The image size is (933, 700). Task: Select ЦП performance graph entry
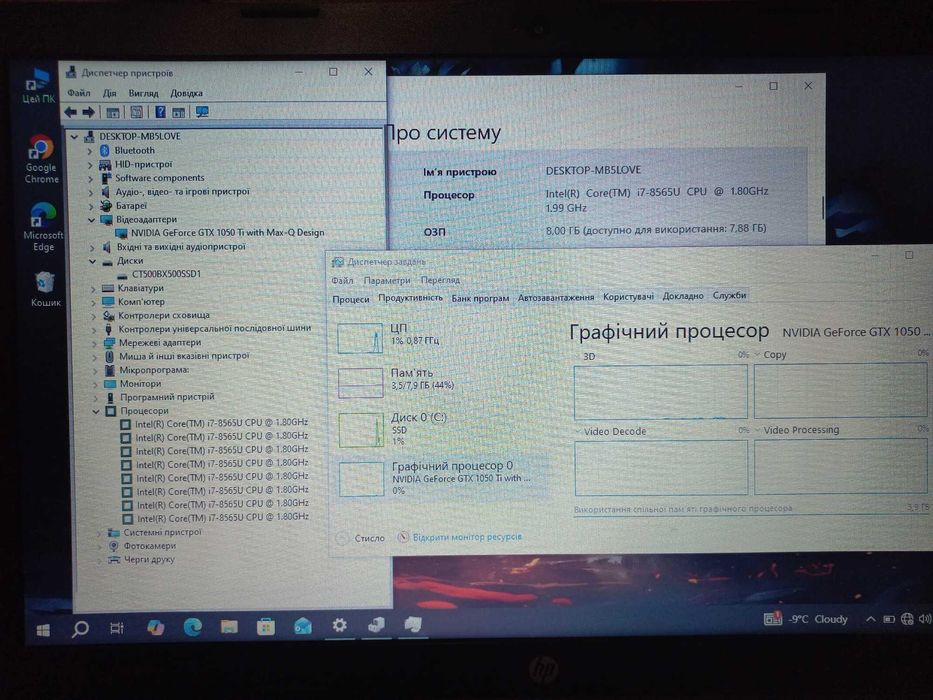pyautogui.click(x=440, y=338)
